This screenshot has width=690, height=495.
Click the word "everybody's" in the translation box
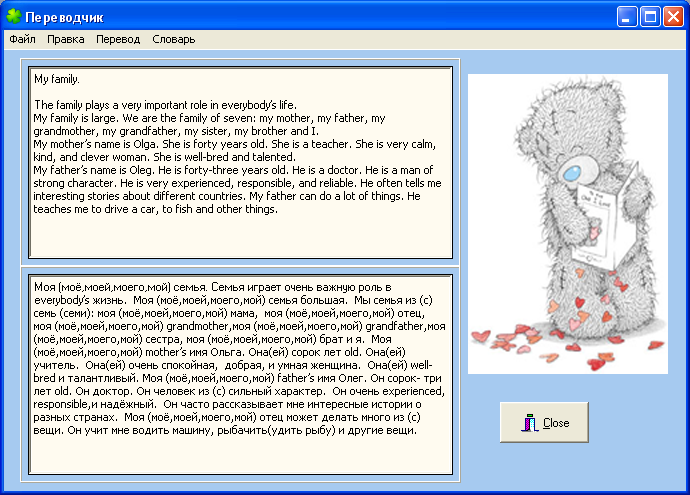pos(62,301)
